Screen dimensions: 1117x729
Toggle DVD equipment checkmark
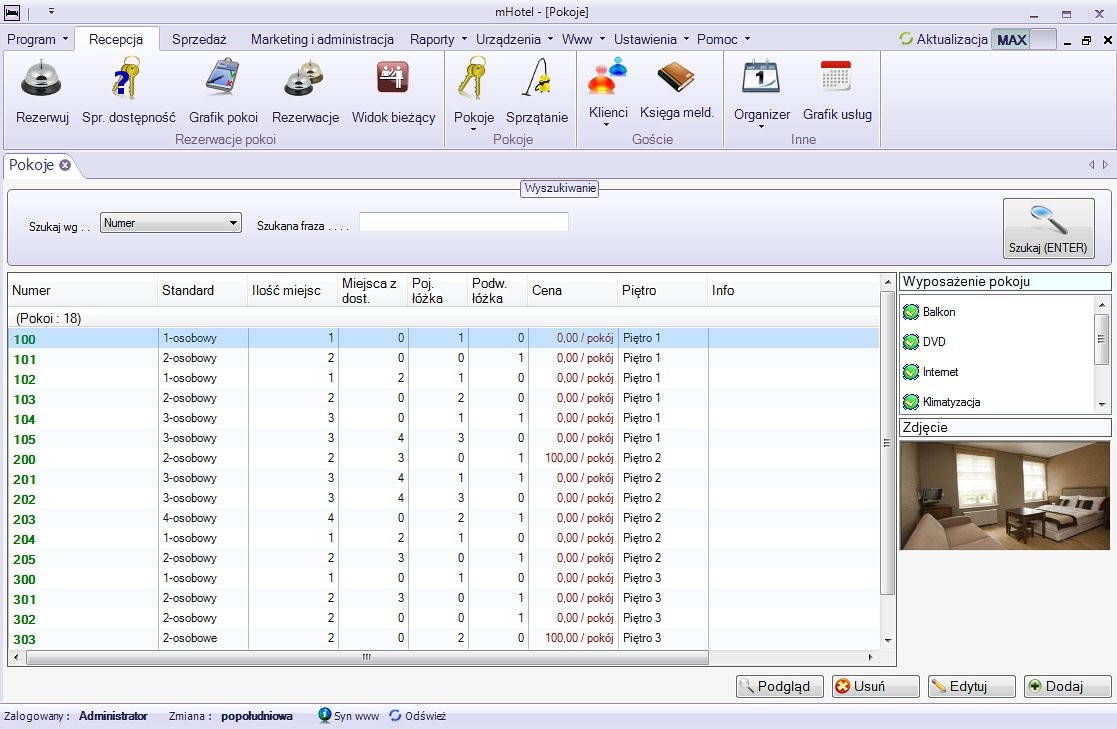point(910,341)
